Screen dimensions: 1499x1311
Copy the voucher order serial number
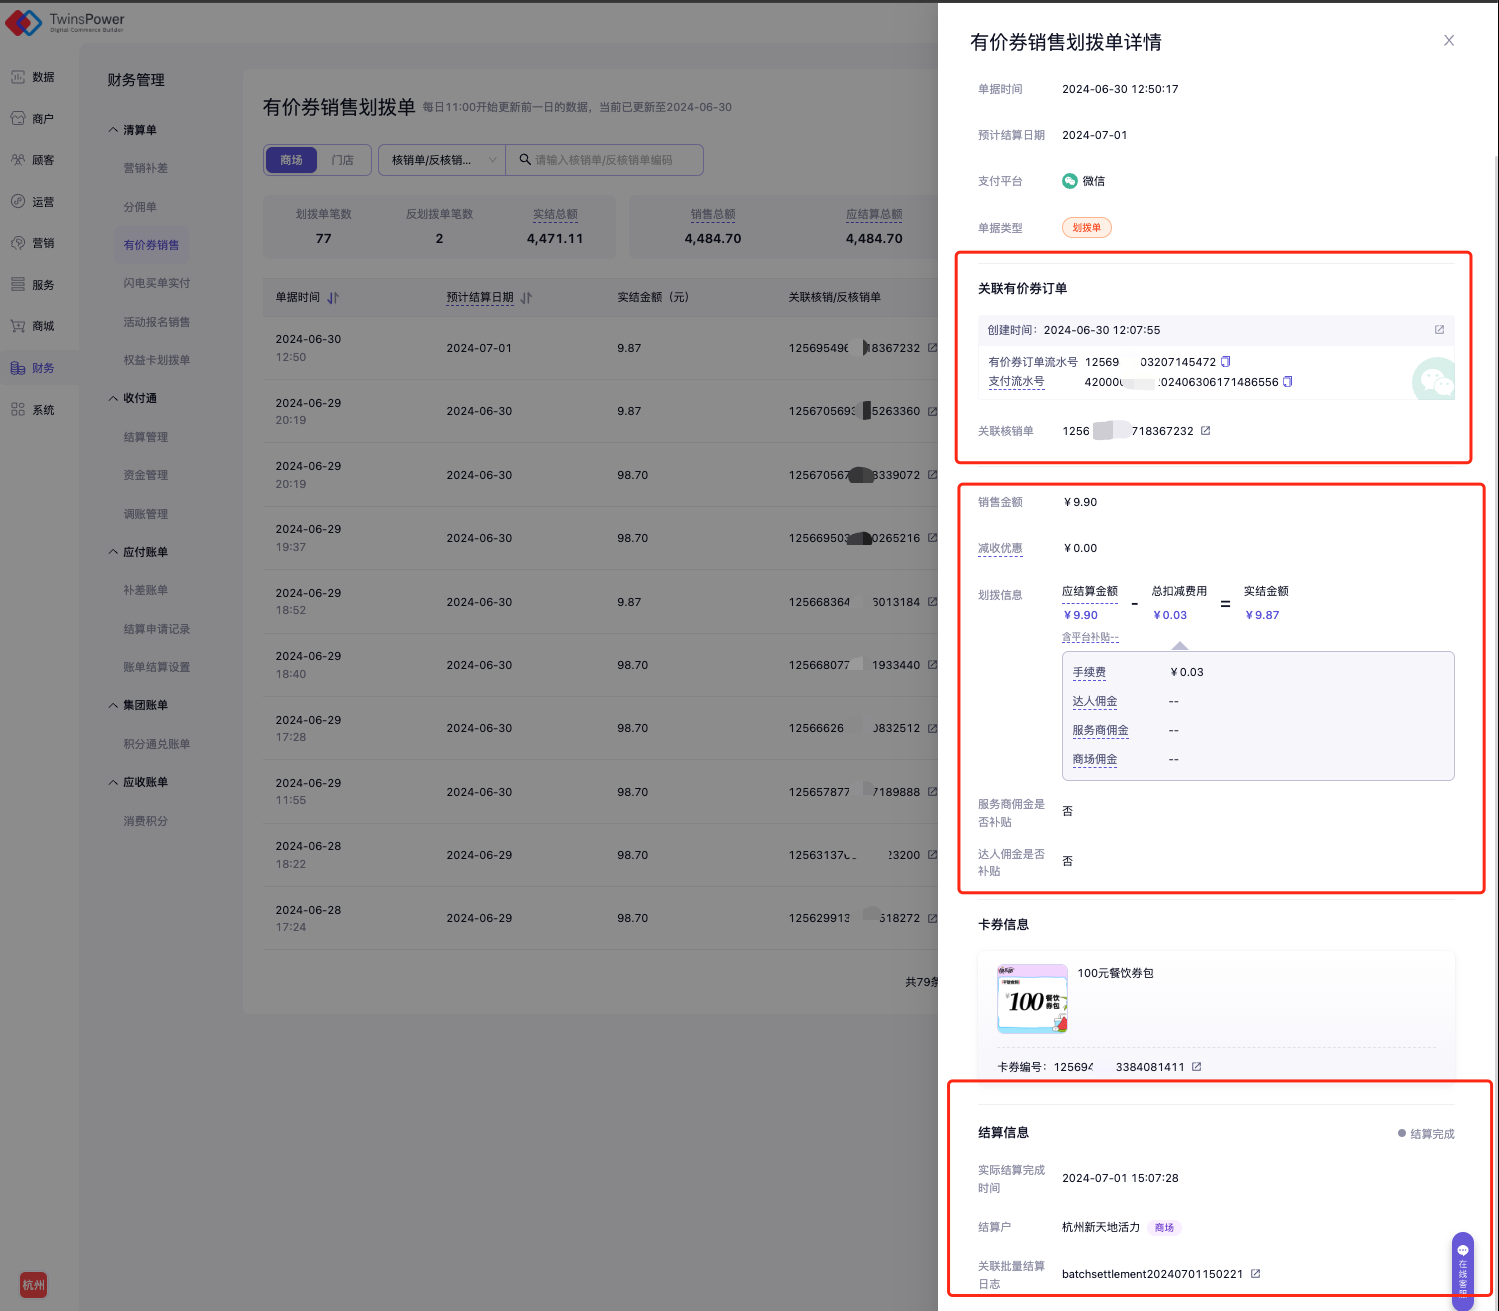1225,362
